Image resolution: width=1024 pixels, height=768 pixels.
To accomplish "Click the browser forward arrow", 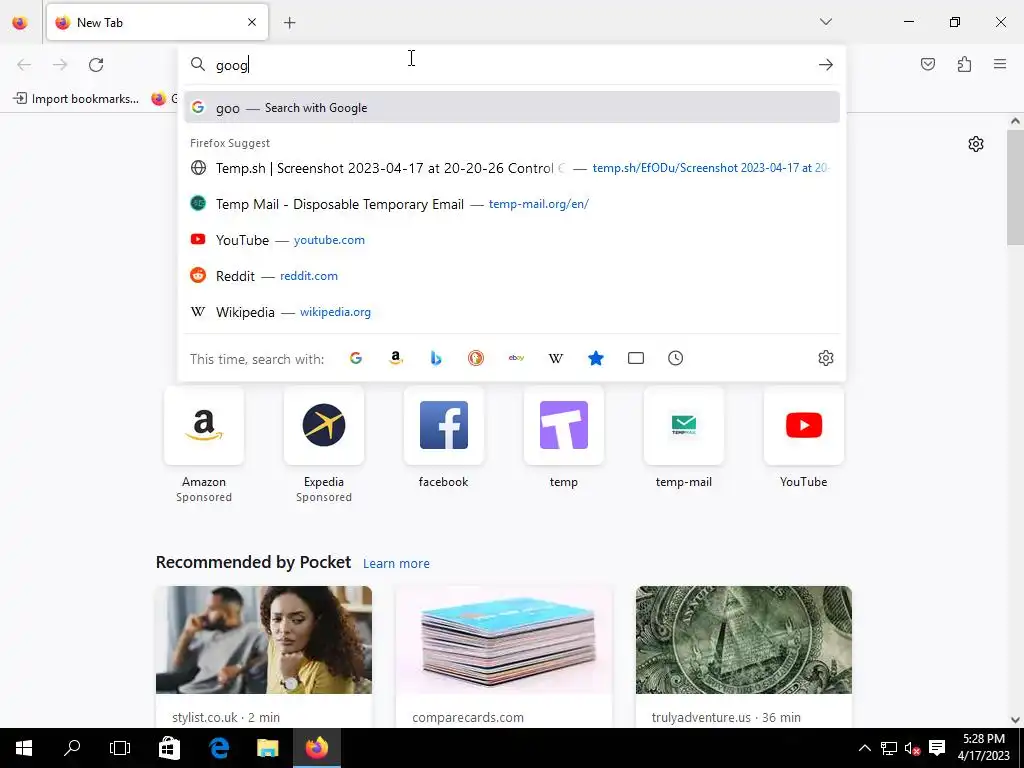I will click(x=60, y=65).
